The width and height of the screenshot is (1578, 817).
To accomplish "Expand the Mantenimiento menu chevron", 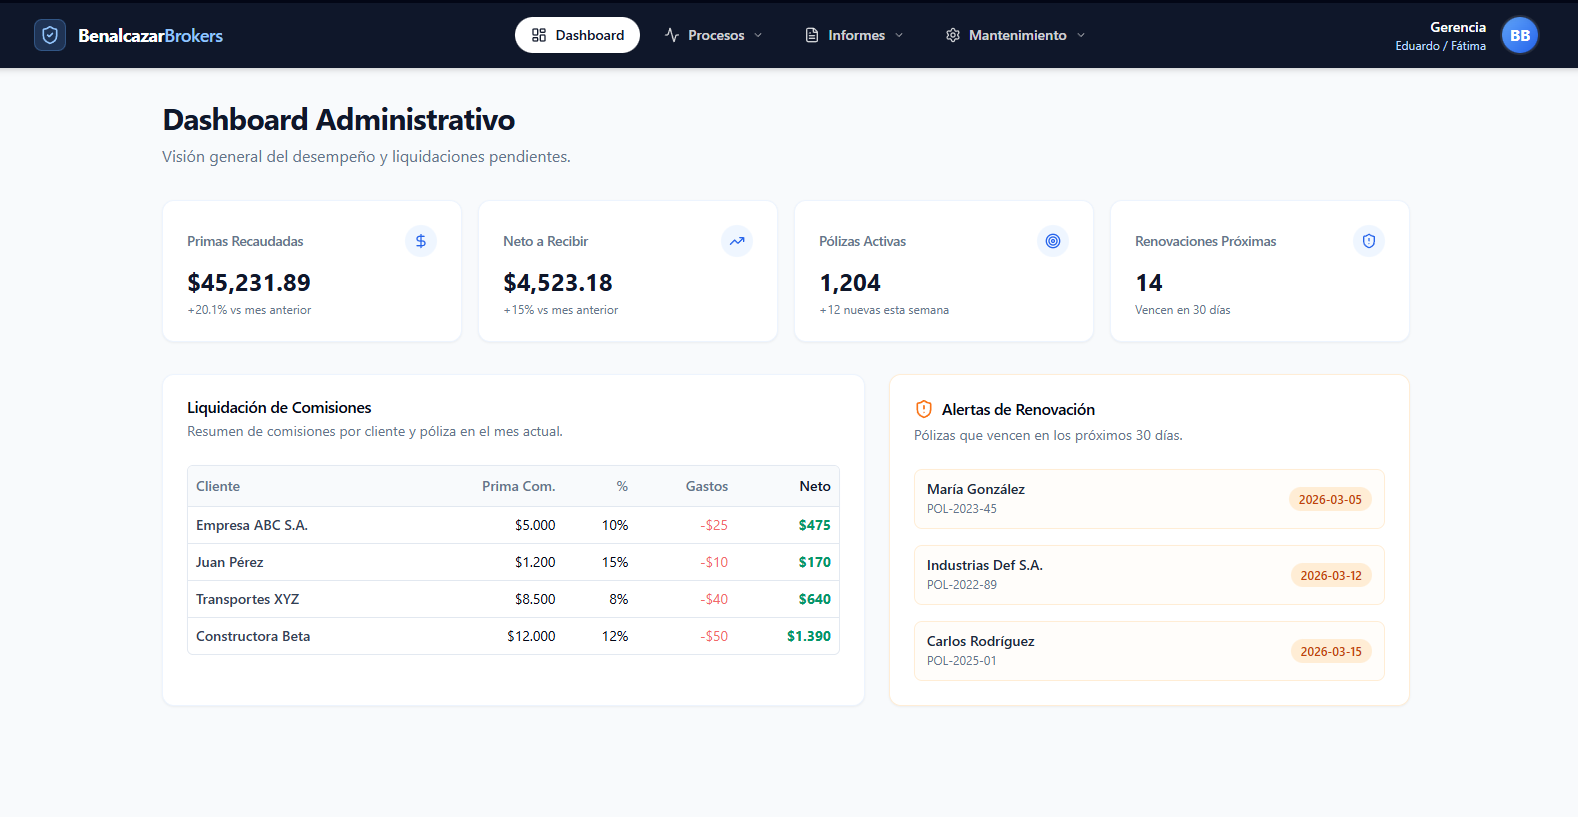I will click(x=1081, y=35).
